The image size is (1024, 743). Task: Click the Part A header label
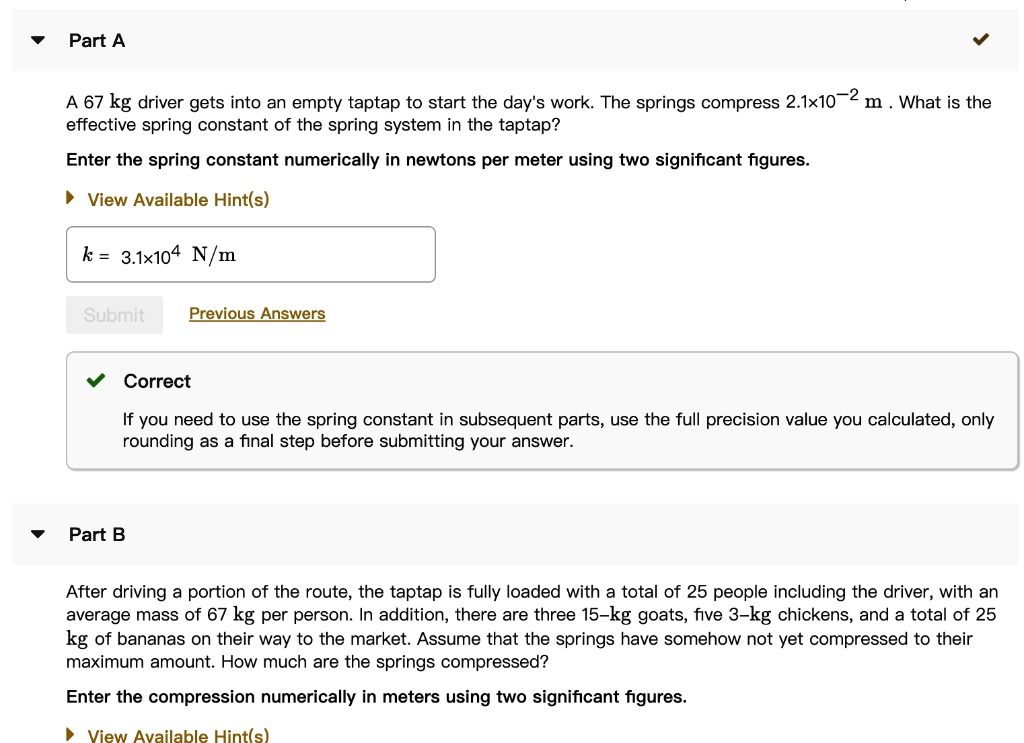(97, 41)
